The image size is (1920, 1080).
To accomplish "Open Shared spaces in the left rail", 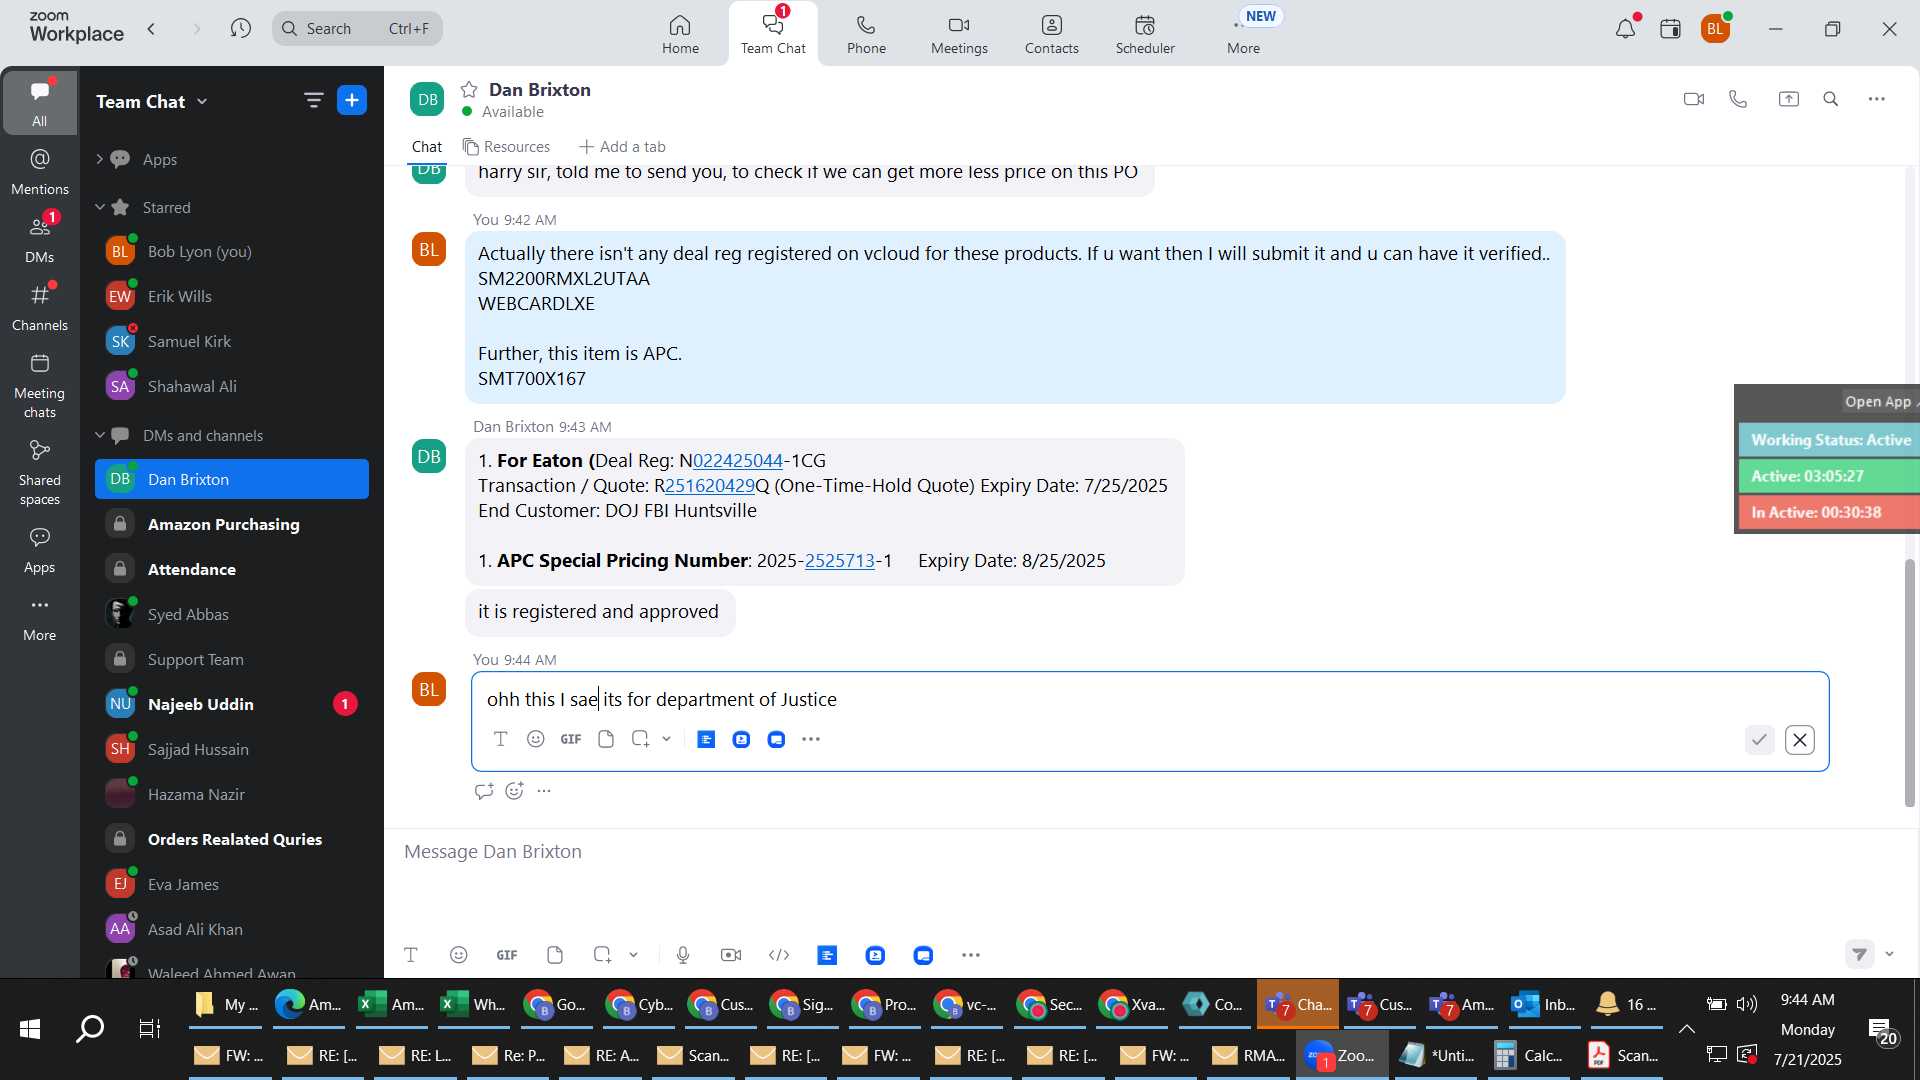I will coord(40,473).
